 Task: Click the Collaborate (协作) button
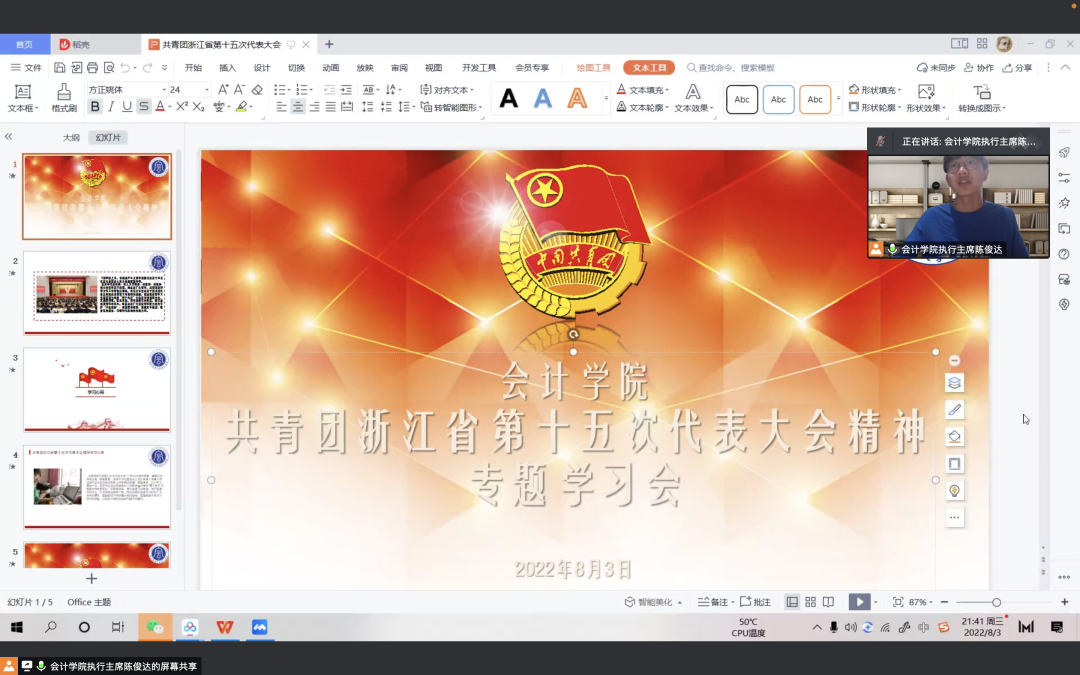979,68
